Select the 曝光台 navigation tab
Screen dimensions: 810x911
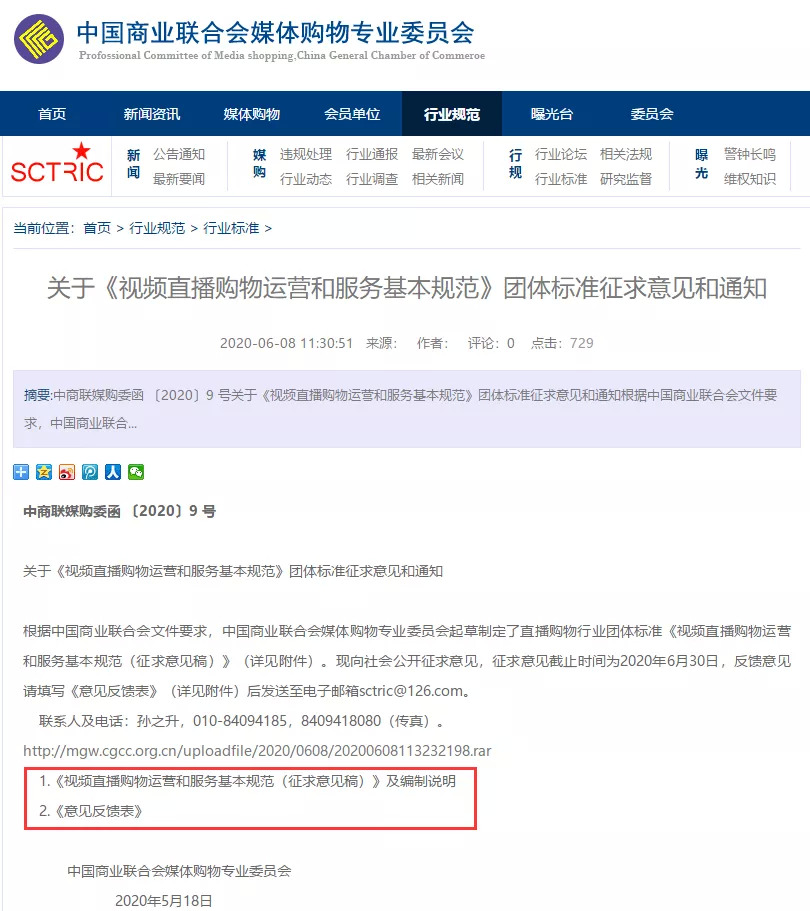(552, 114)
